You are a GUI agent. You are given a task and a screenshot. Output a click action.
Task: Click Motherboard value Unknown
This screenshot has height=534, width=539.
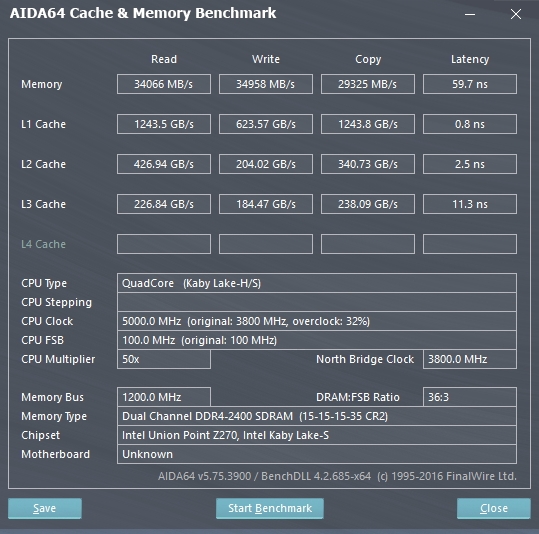pyautogui.click(x=317, y=454)
